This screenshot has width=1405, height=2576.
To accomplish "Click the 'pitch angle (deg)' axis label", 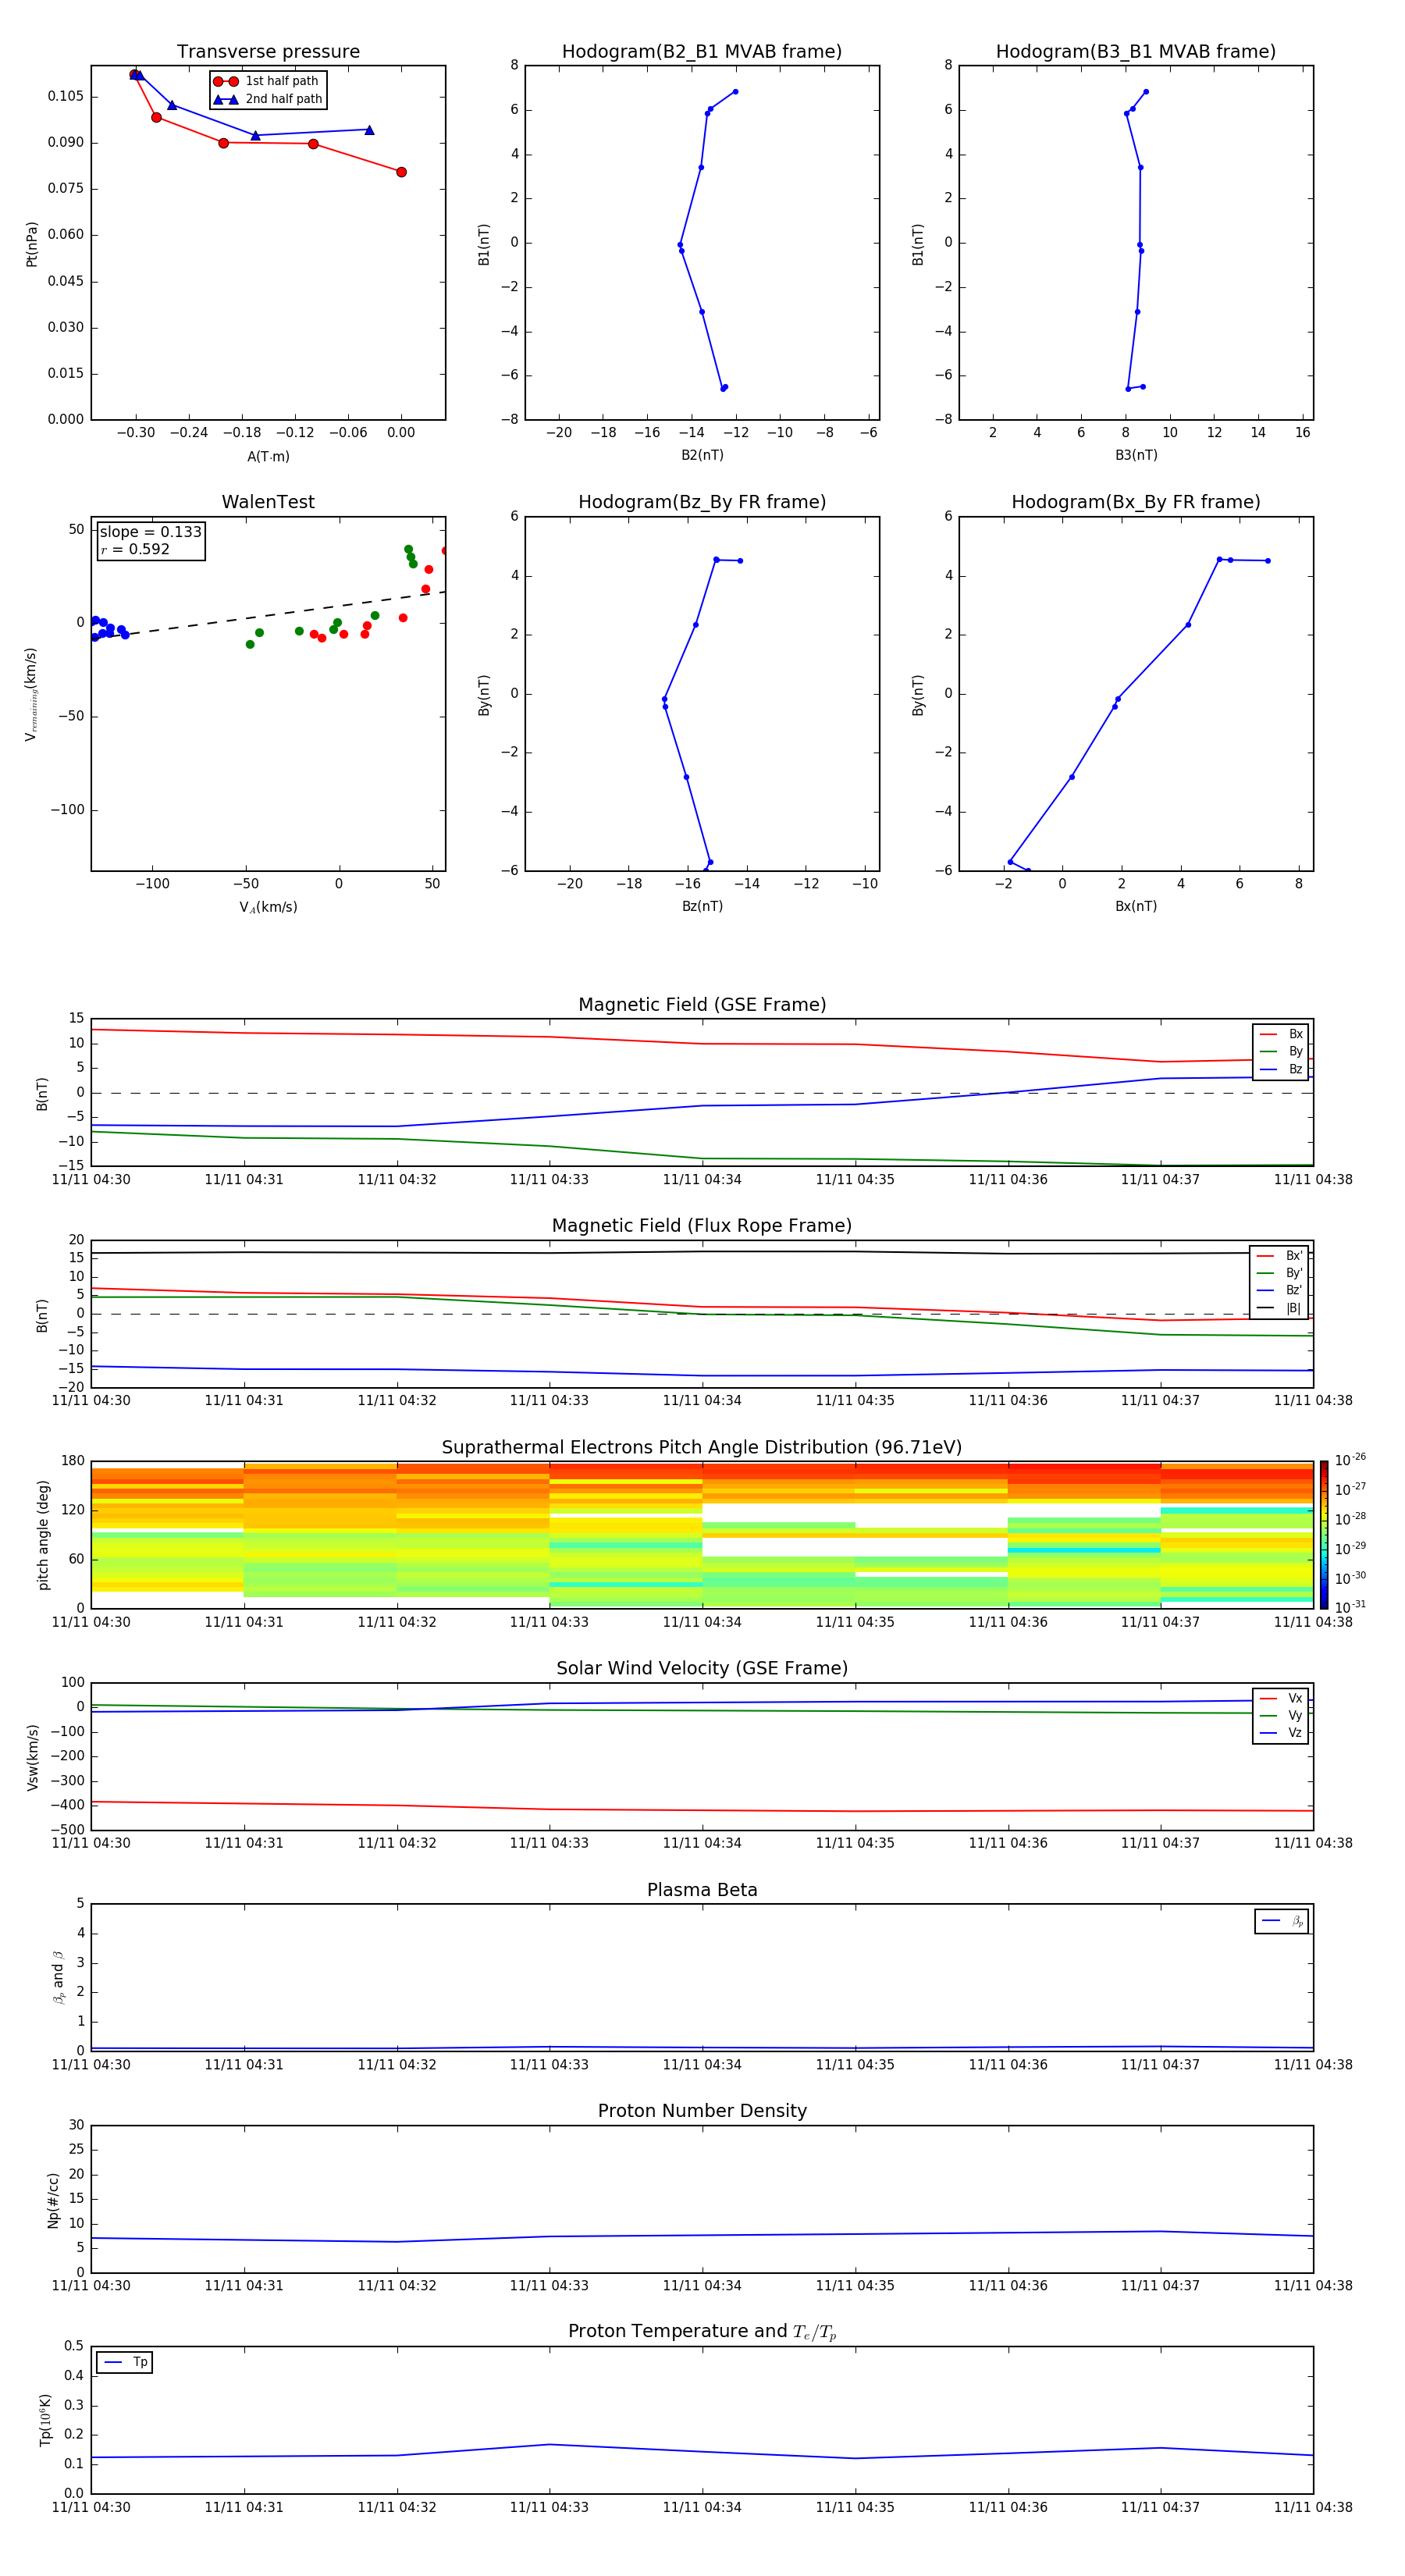I will click(x=43, y=1534).
